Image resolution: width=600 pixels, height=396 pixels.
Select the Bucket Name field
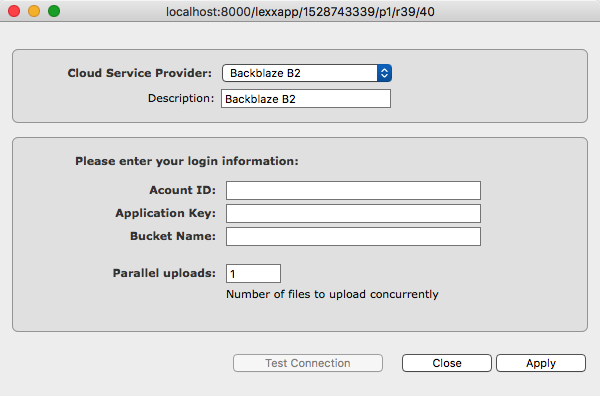[x=353, y=236]
